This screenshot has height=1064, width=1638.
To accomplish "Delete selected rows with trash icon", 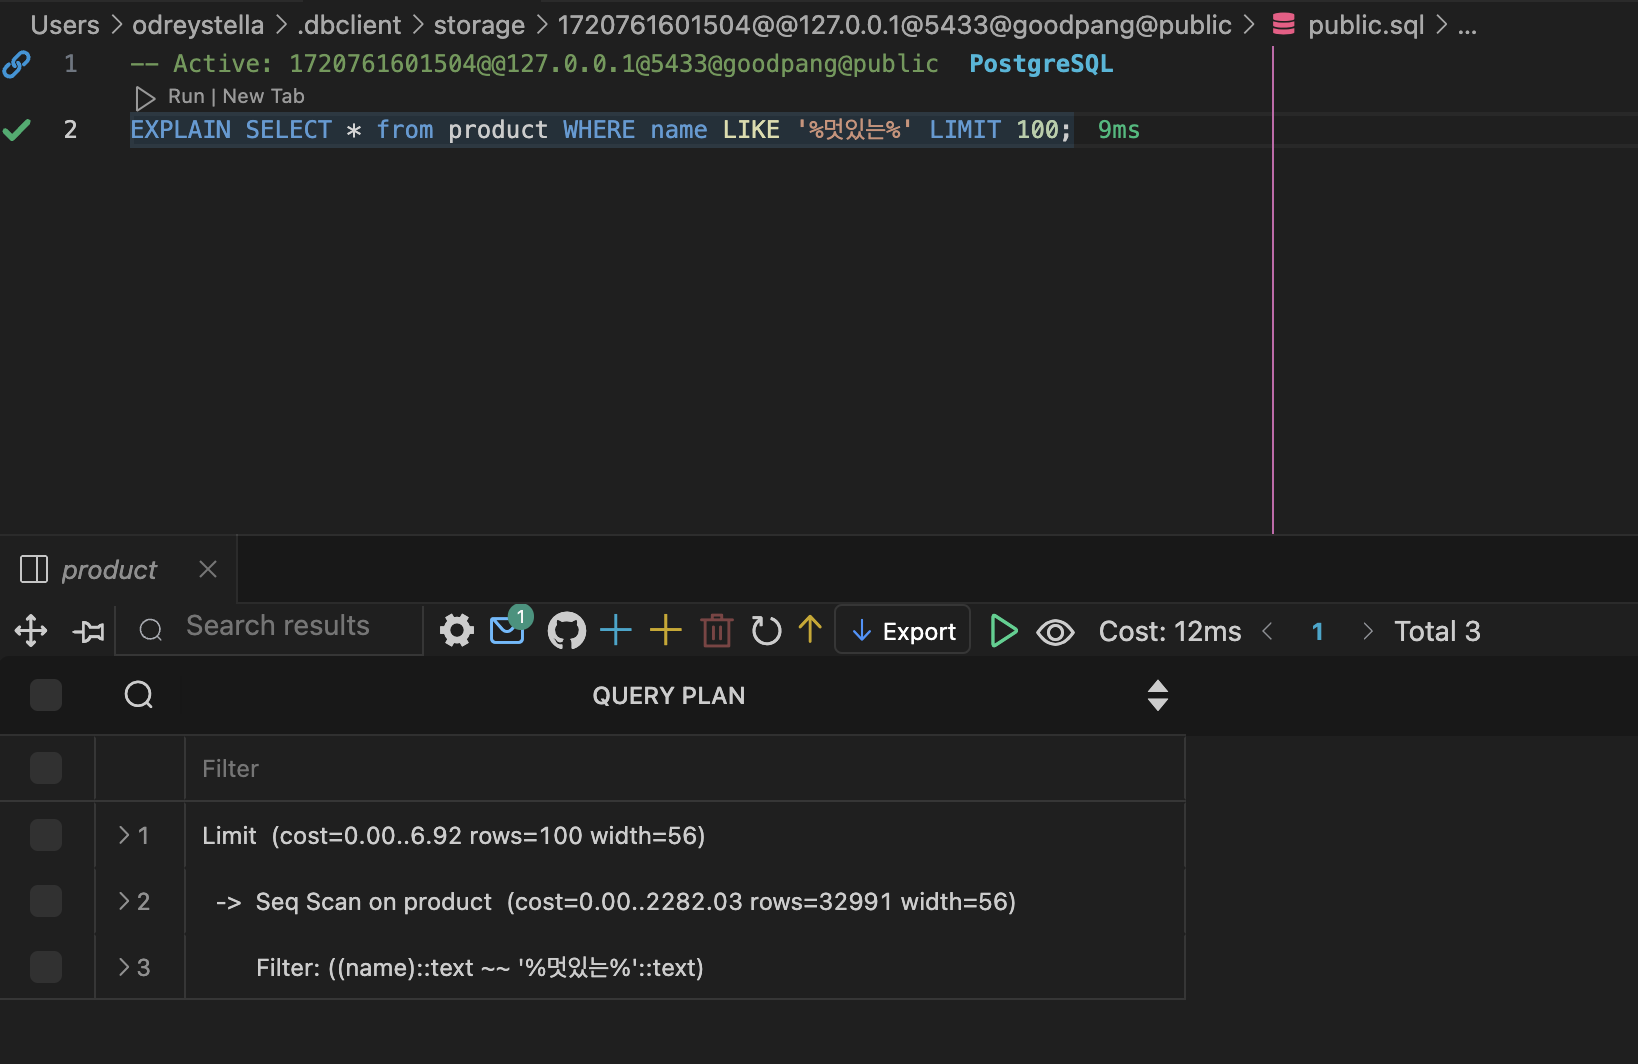I will 717,631.
